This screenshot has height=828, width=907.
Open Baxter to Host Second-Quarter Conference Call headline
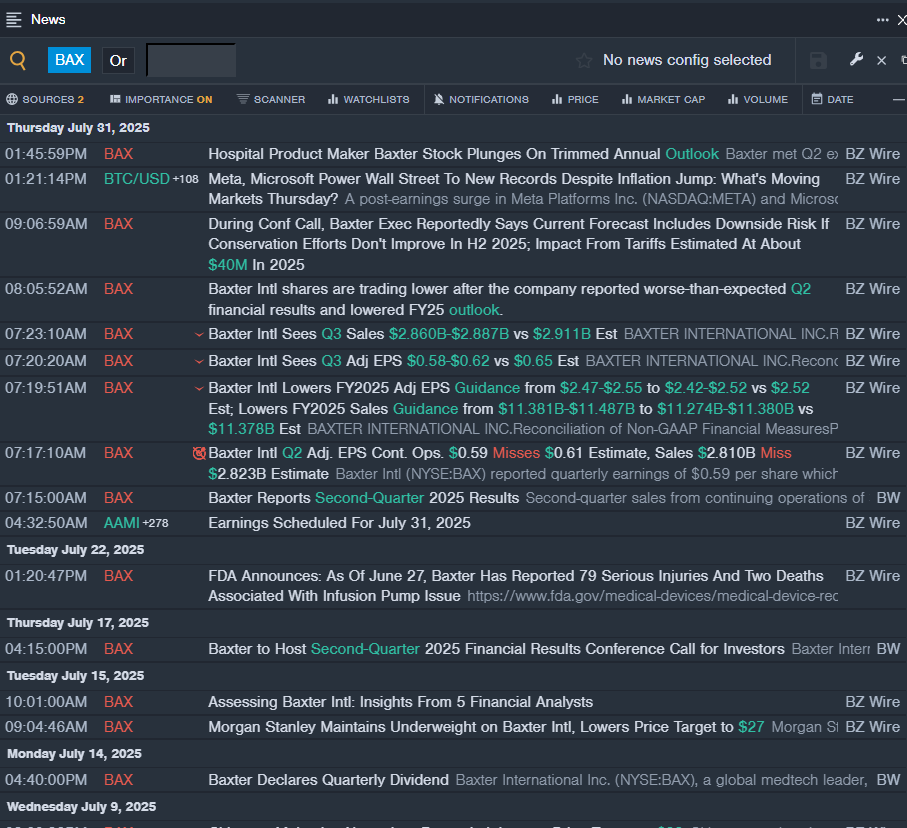pyautogui.click(x=496, y=649)
